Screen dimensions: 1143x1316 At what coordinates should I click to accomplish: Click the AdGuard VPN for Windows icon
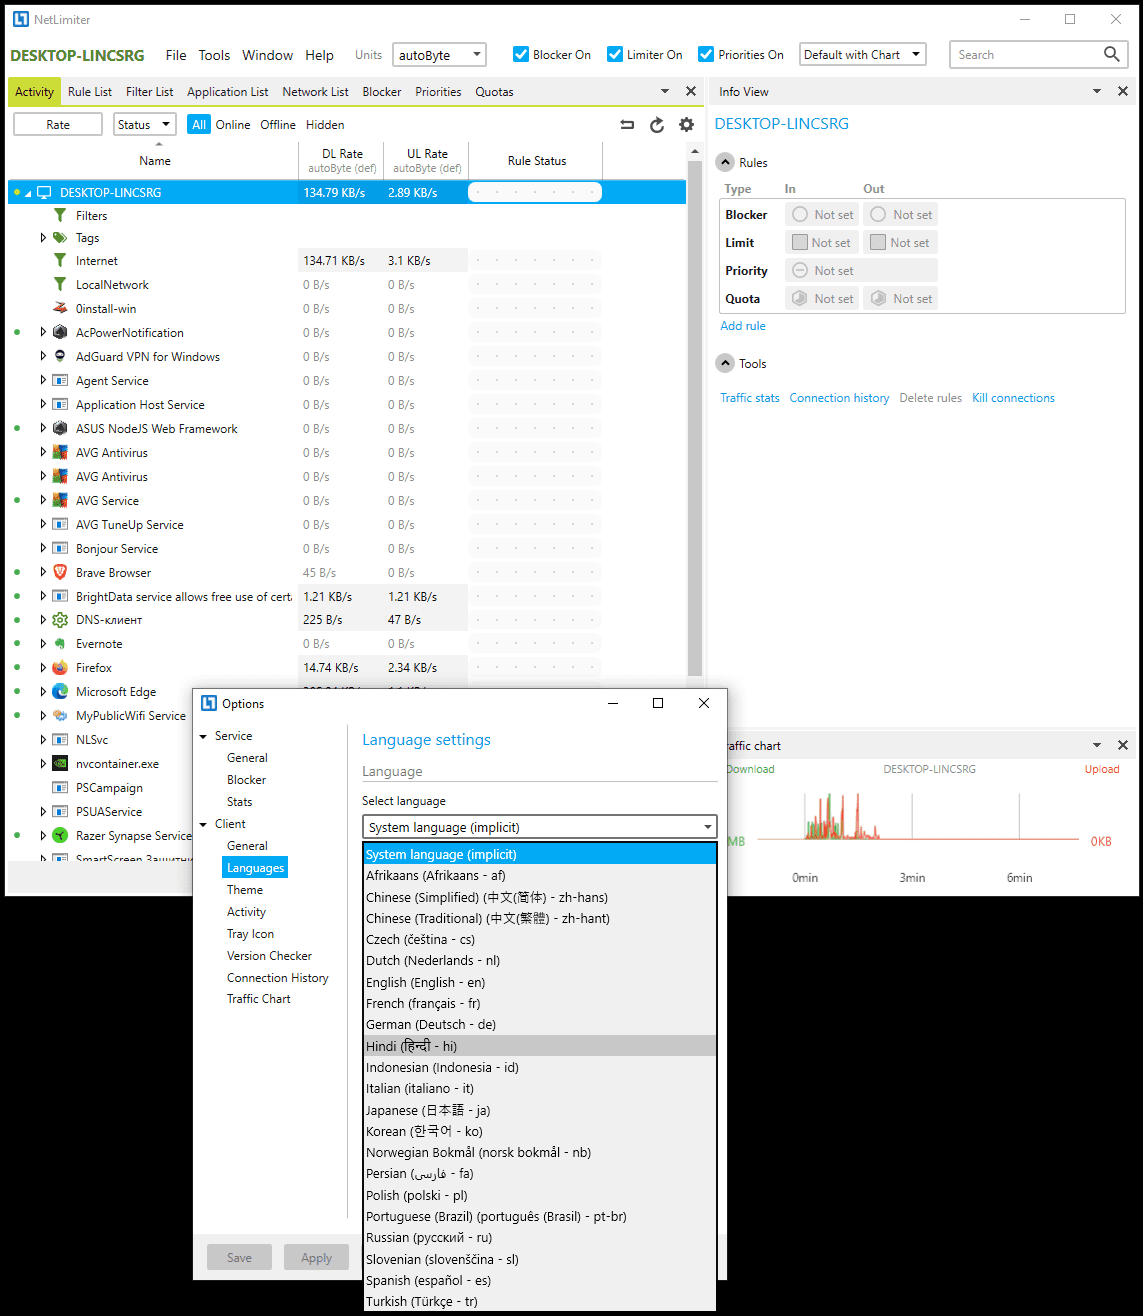tap(60, 357)
